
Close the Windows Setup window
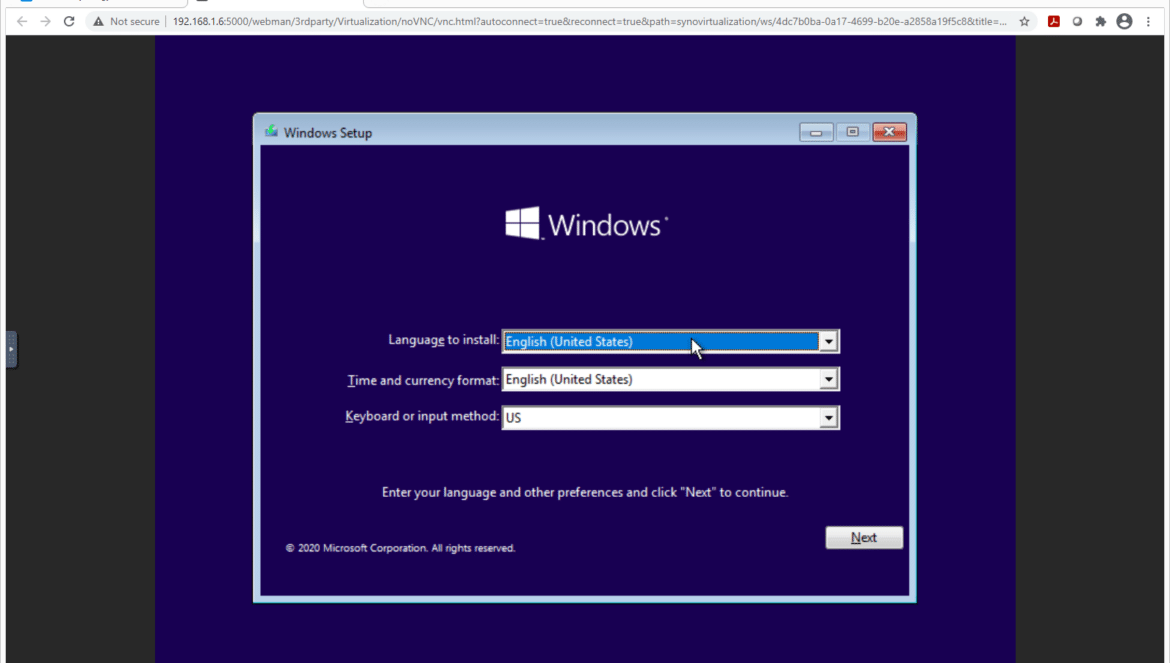click(889, 132)
